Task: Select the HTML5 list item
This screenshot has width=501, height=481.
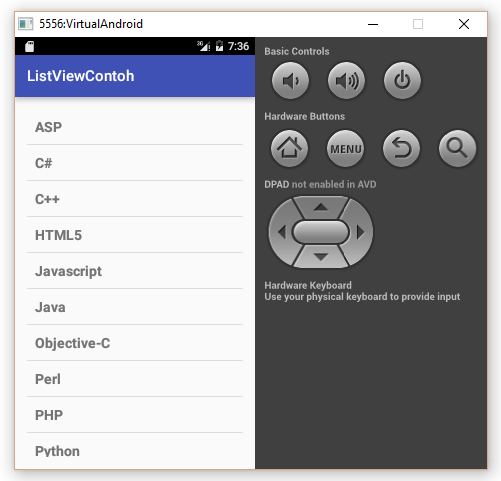Action: (135, 235)
